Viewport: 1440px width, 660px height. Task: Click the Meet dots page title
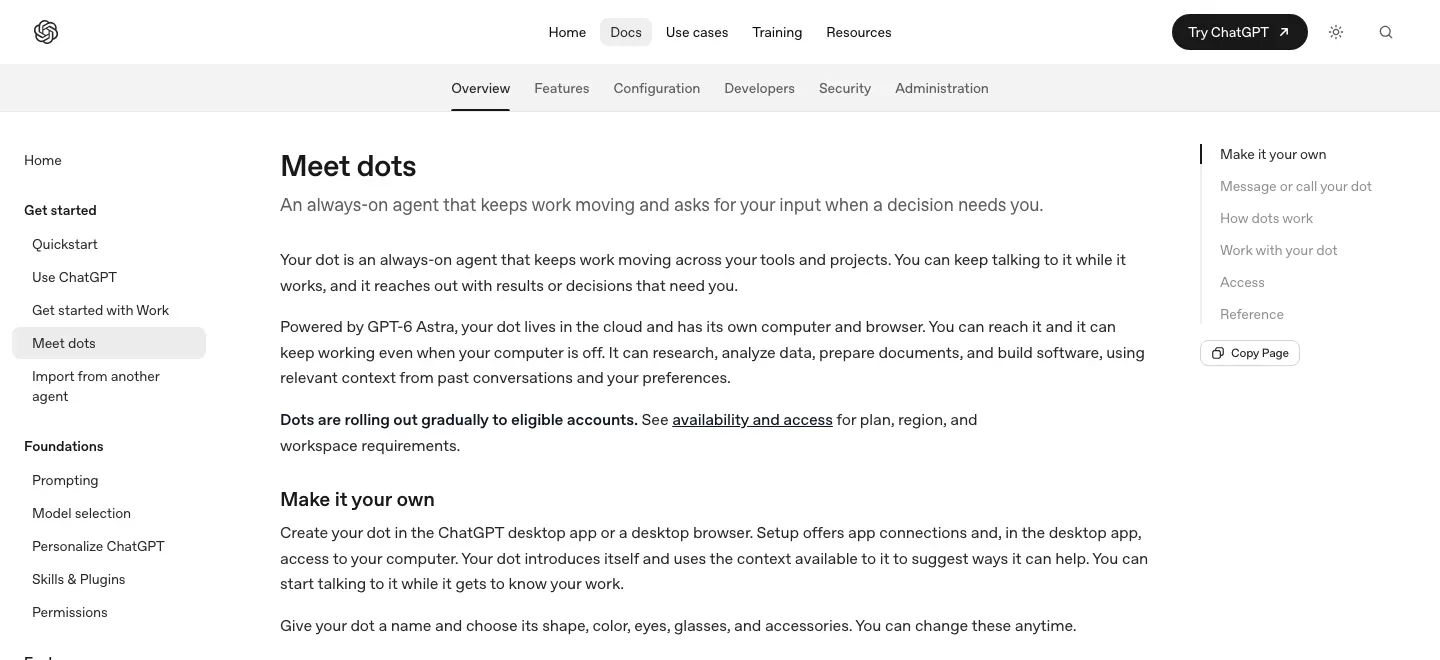348,166
